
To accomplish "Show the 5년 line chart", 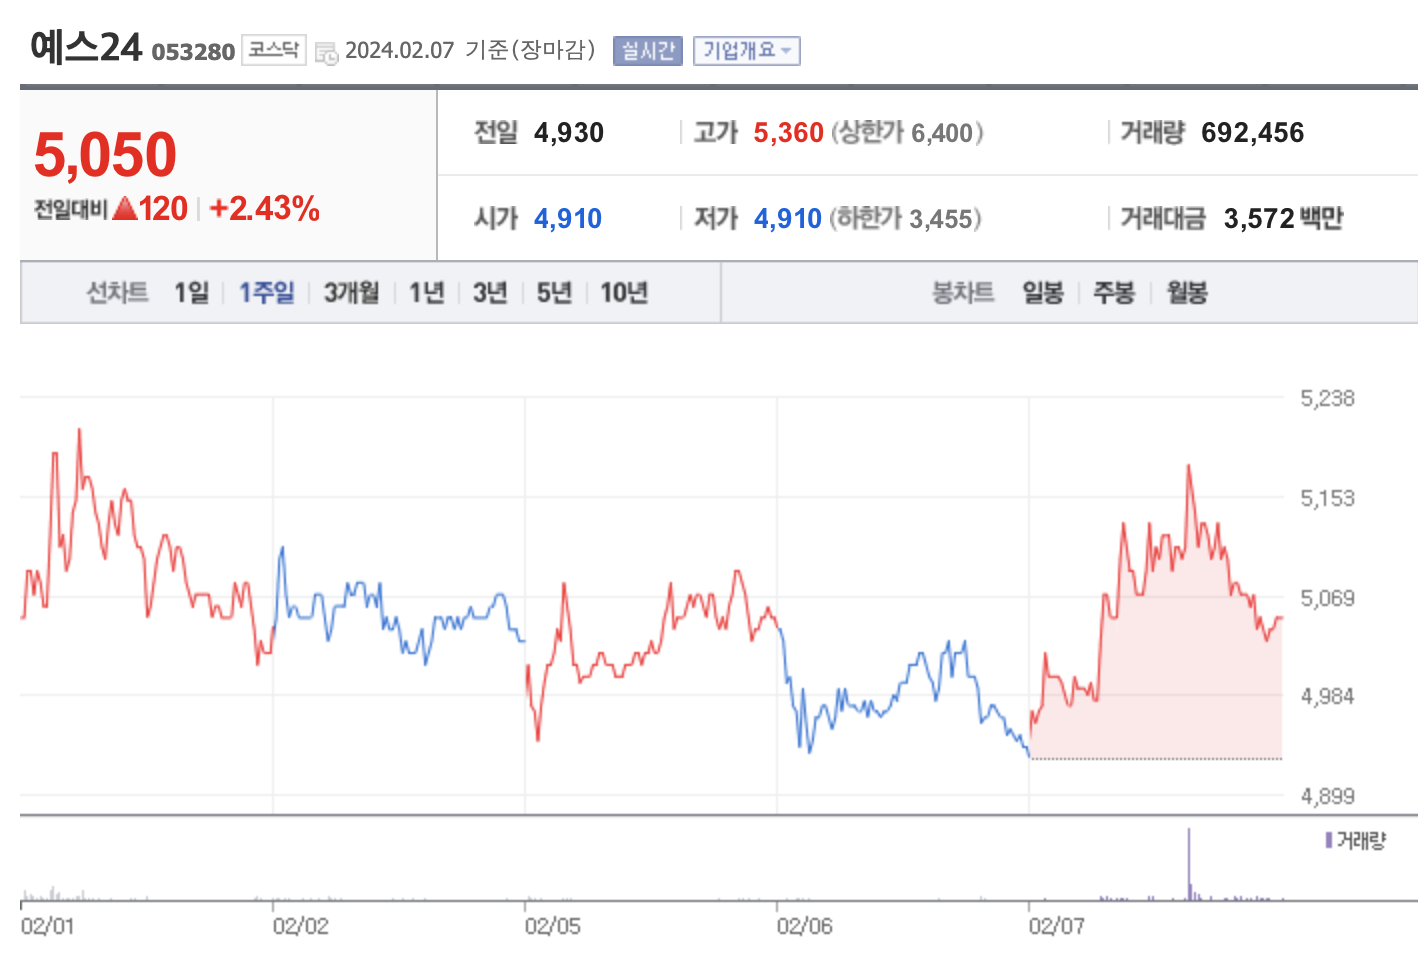I will (x=554, y=292).
